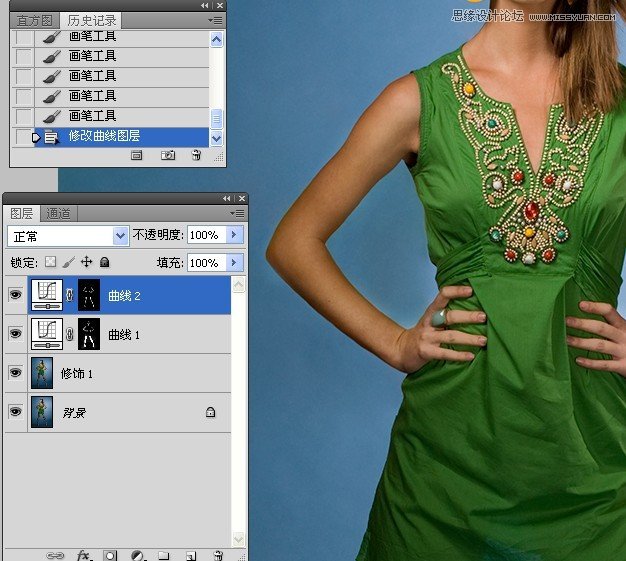This screenshot has width=626, height=561.
Task: Click the lock position move icon
Action: coord(86,262)
